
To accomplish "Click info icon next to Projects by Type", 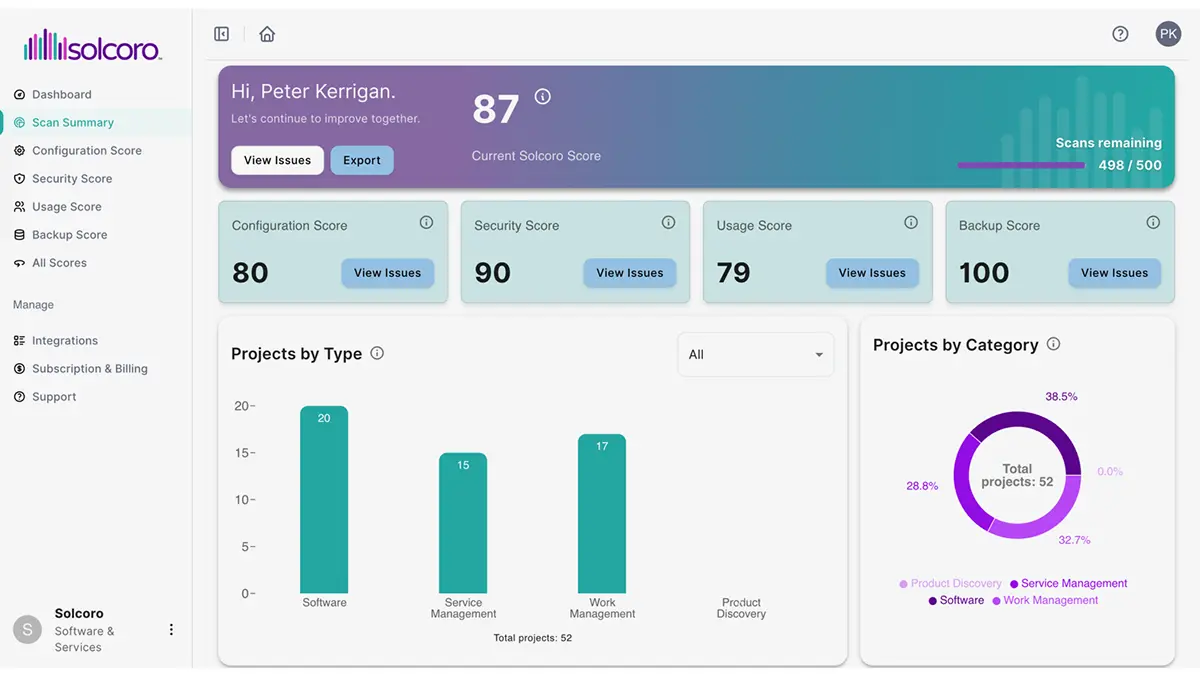I will pyautogui.click(x=377, y=353).
